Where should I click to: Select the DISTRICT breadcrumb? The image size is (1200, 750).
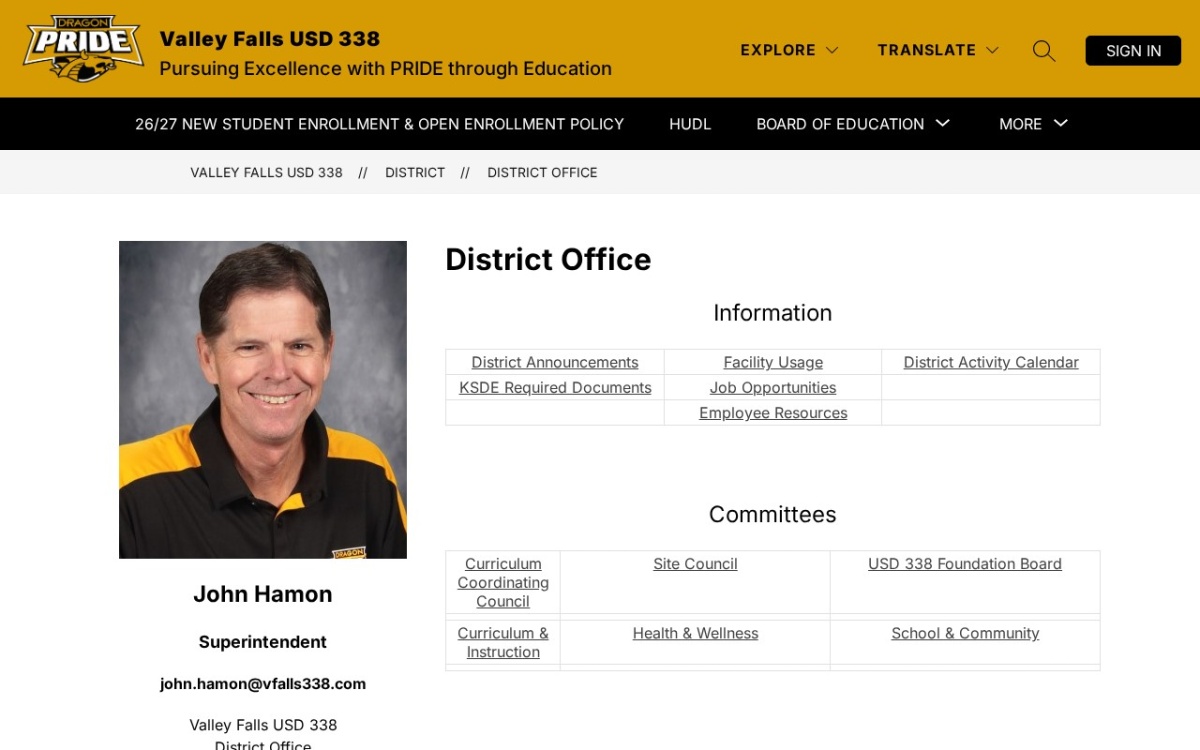(415, 173)
